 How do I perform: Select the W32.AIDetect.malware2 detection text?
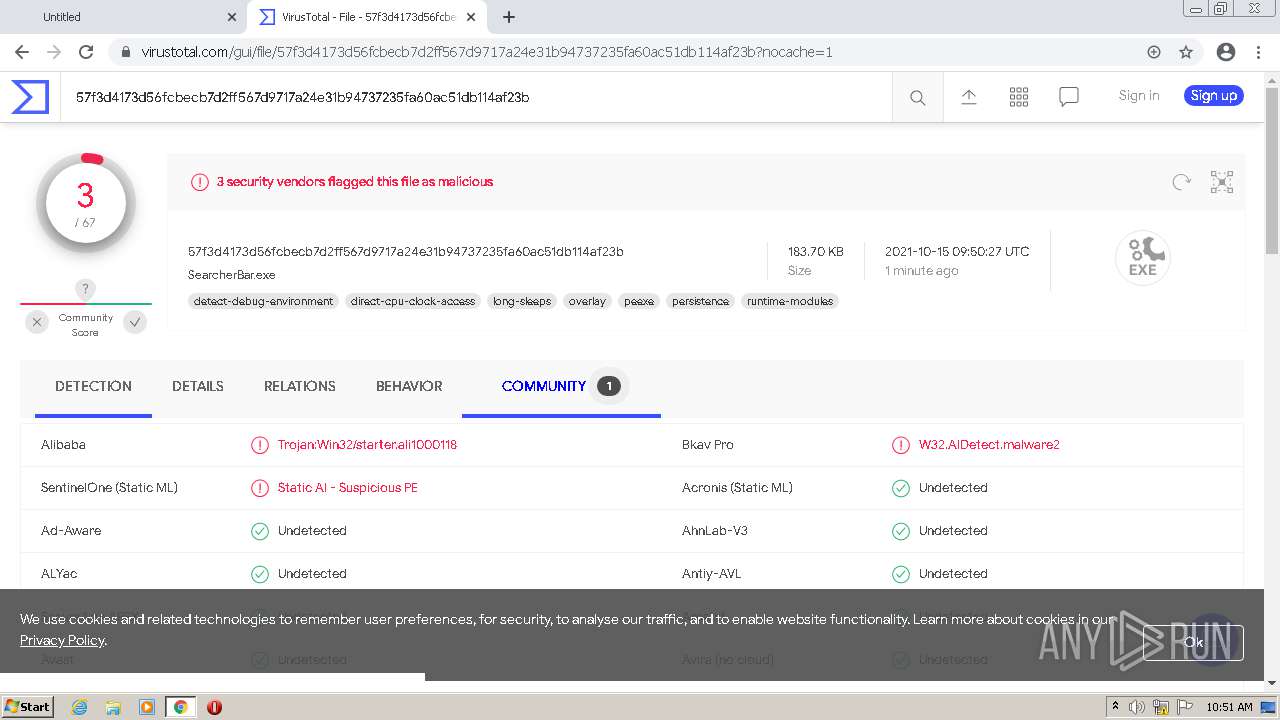[x=989, y=445]
